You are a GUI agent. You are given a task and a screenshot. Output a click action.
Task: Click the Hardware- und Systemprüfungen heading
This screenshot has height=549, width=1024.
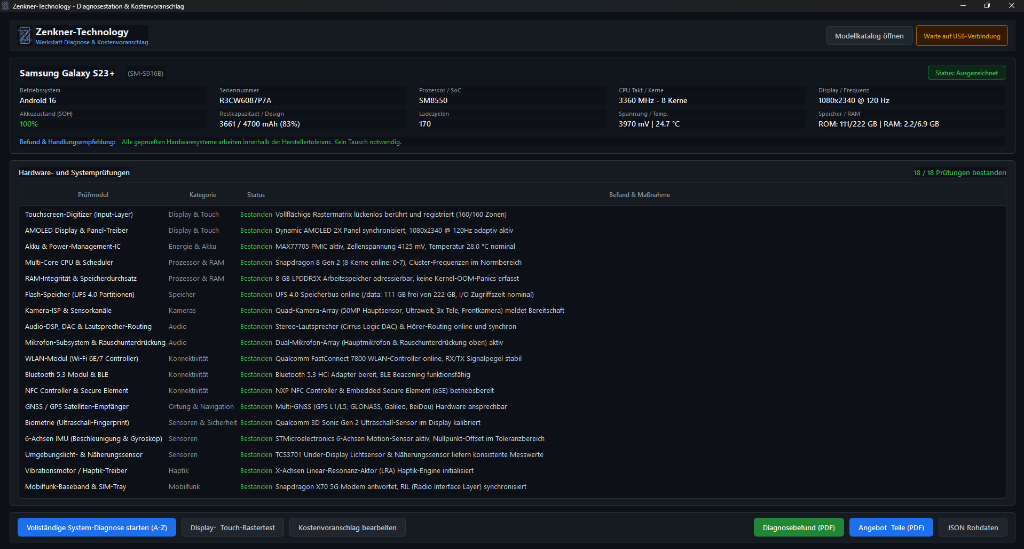pyautogui.click(x=74, y=172)
